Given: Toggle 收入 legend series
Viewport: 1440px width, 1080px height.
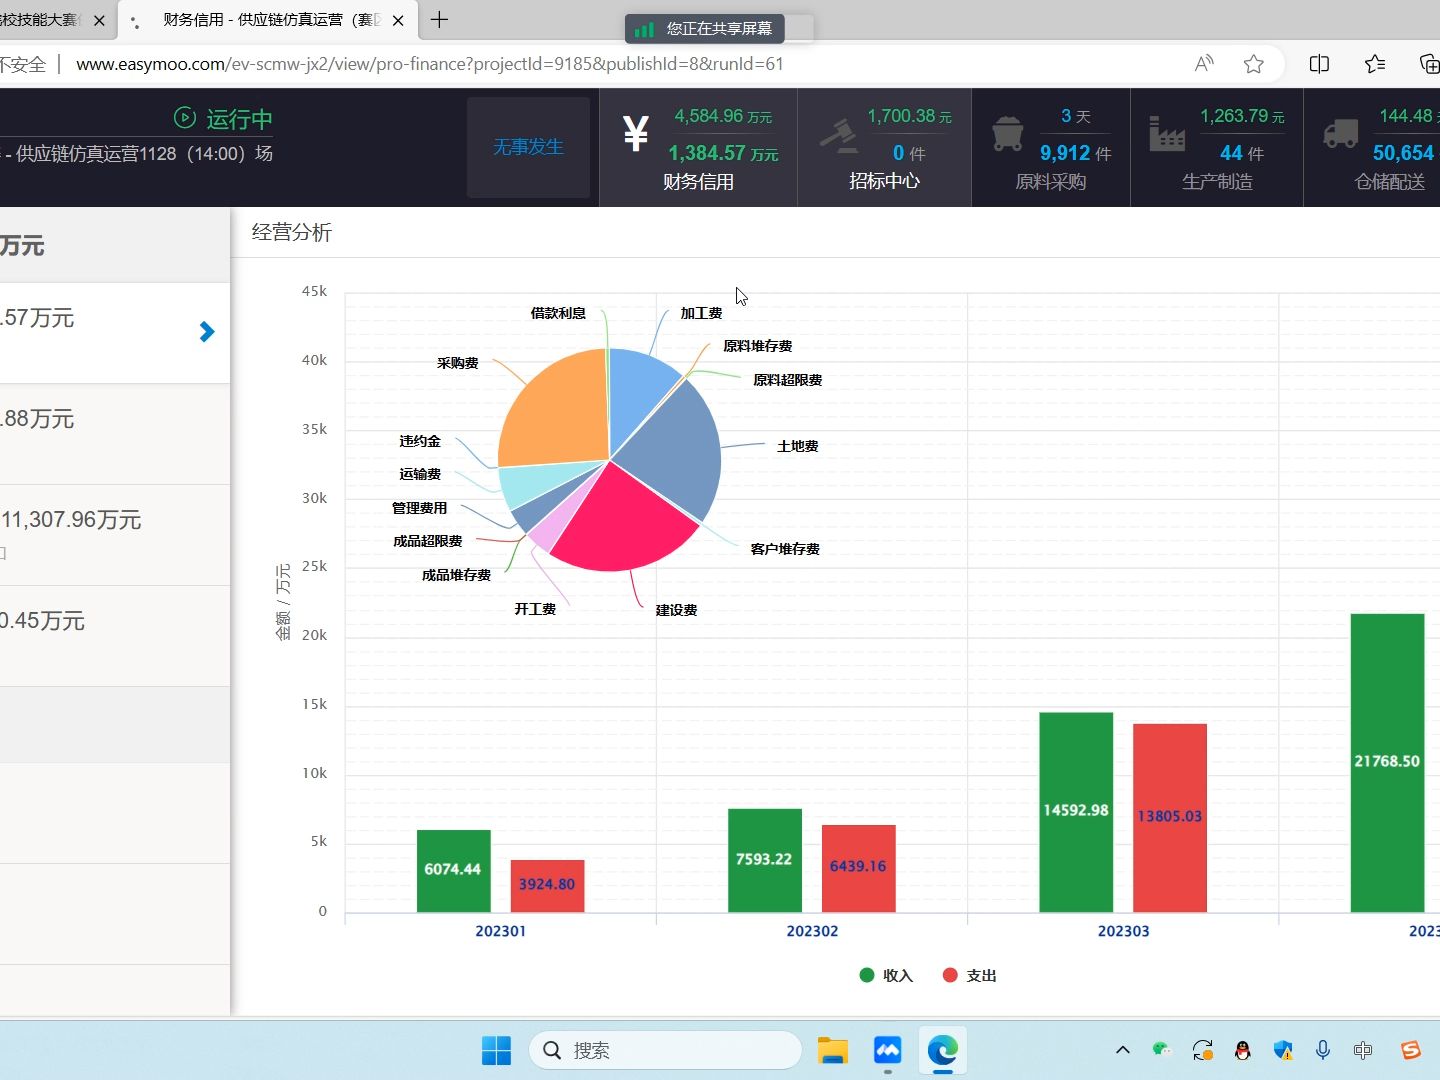Looking at the screenshot, I should coord(886,975).
